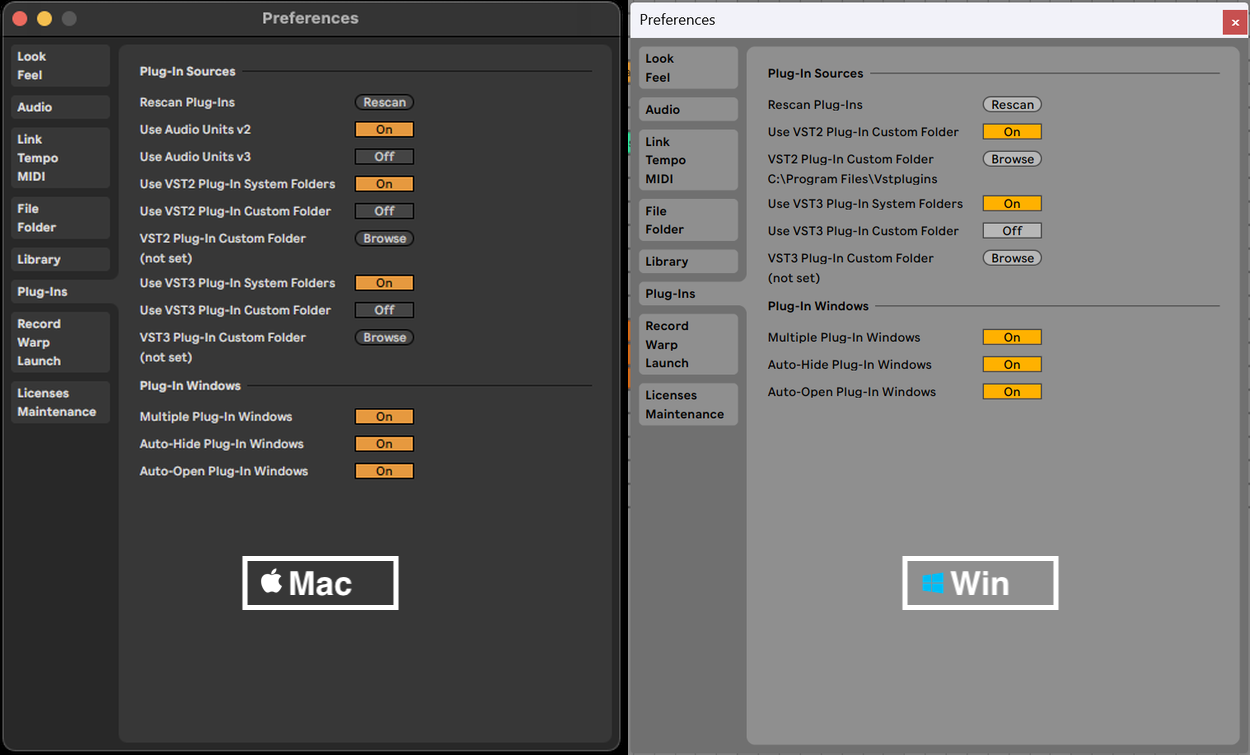The height and width of the screenshot is (755, 1250).
Task: Toggle Auto-Hide Plug-In Windows on Windows
Action: (x=1012, y=365)
